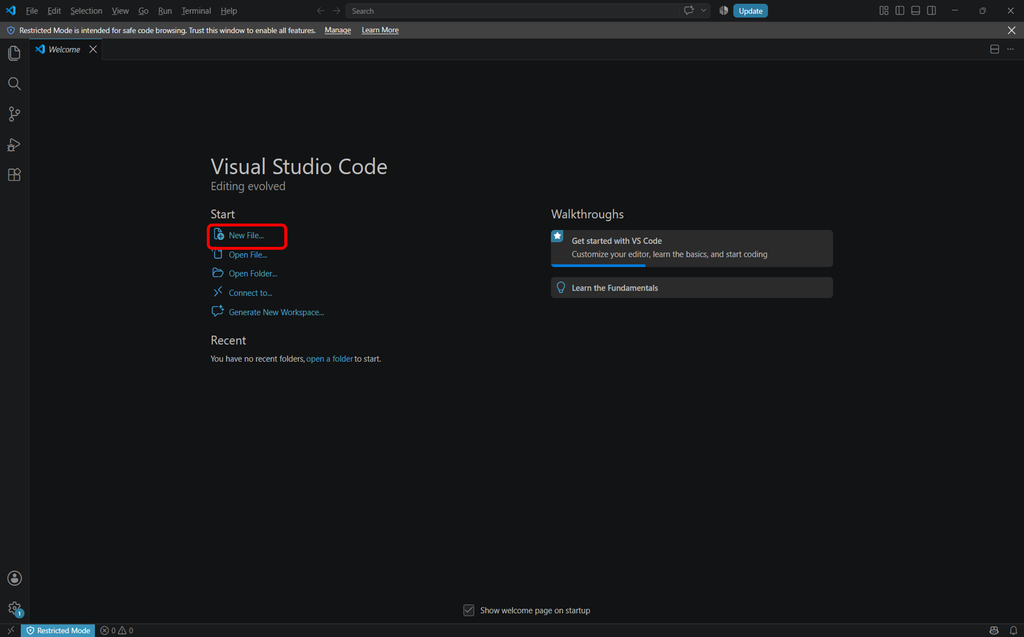Screen dimensions: 1024x637
Task: Select the Welcome tab
Action: (x=65, y=50)
